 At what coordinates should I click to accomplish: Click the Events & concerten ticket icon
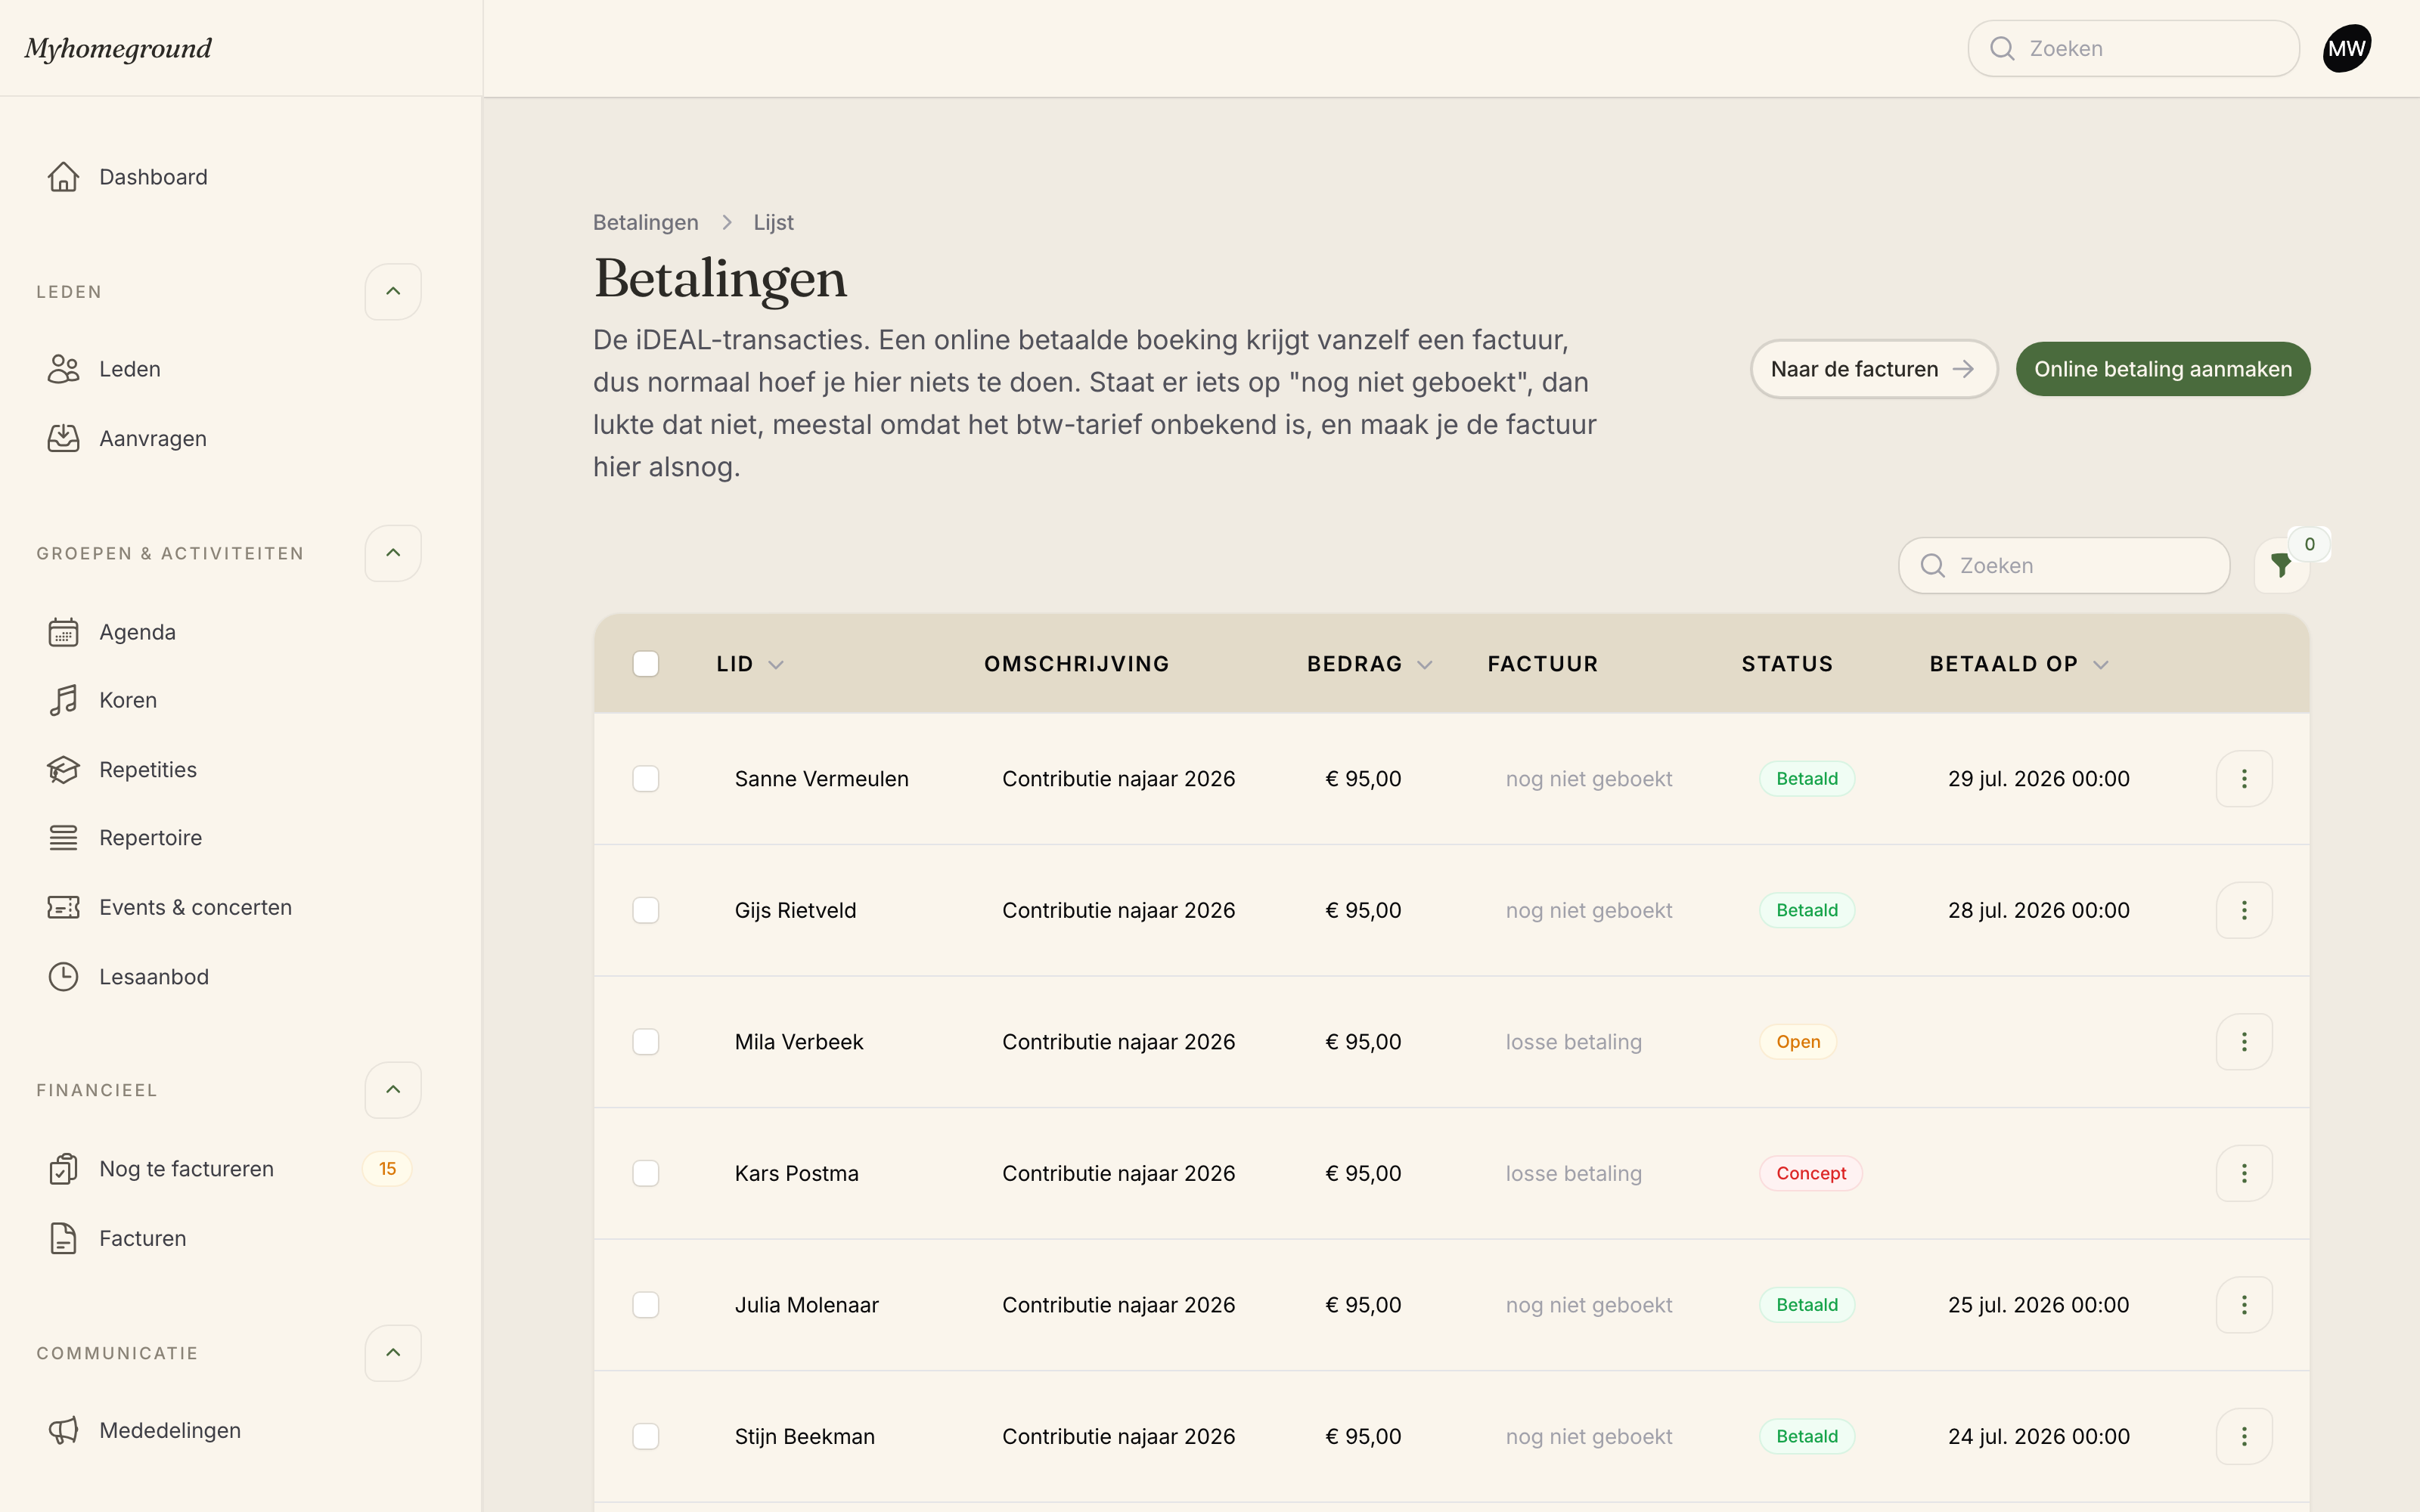pos(63,907)
